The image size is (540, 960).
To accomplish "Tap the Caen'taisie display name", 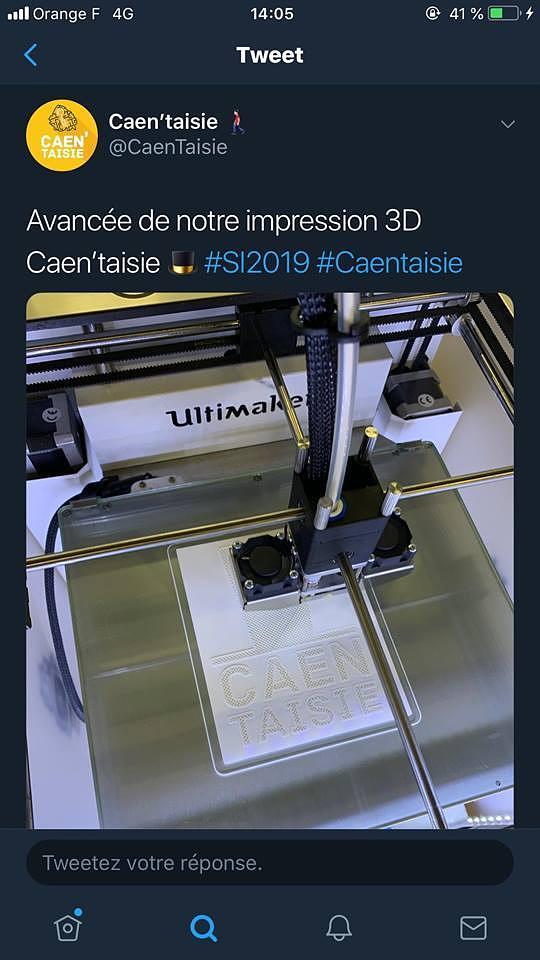I will (x=163, y=121).
